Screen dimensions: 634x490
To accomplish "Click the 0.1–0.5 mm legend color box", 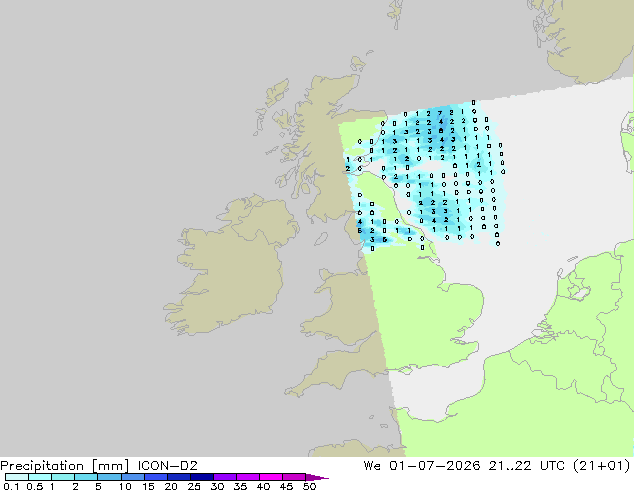I will 17,477.
